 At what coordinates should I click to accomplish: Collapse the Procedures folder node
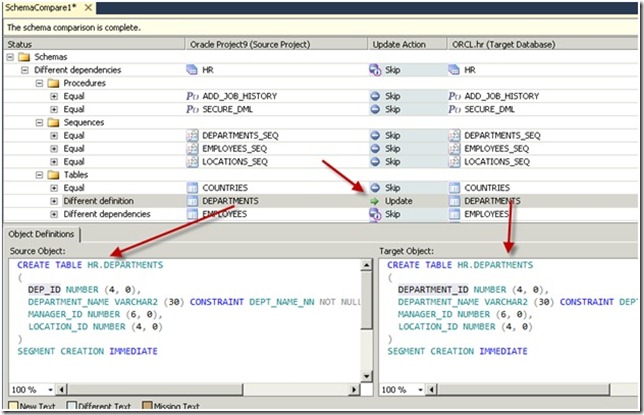pyautogui.click(x=40, y=83)
